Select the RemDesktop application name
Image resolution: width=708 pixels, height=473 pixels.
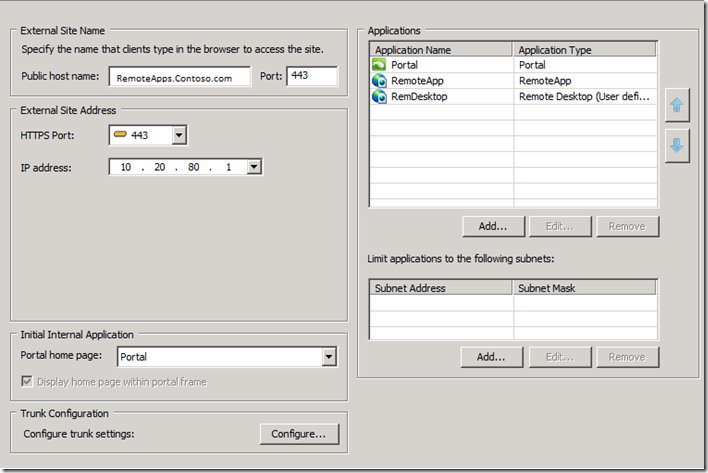click(419, 97)
